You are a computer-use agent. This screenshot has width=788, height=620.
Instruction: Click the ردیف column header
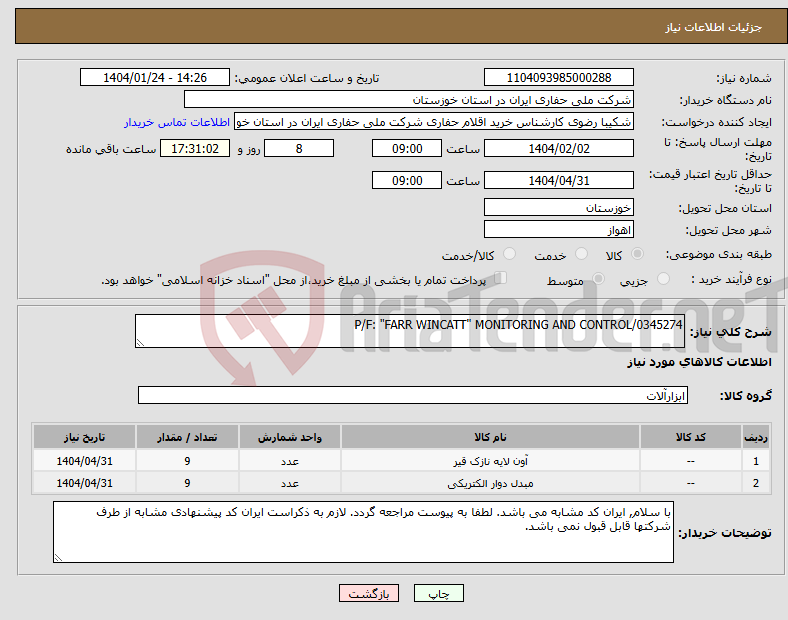click(x=756, y=437)
